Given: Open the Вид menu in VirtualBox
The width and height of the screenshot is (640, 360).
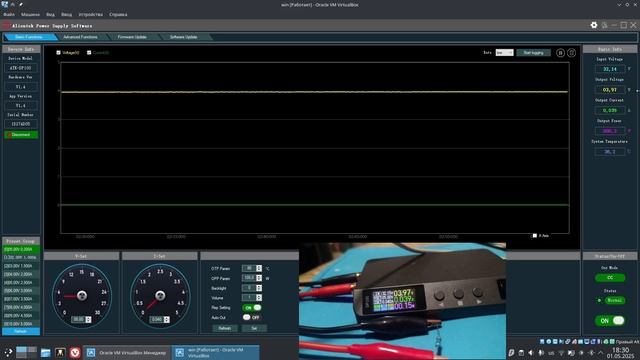Looking at the screenshot, I should tap(50, 14).
